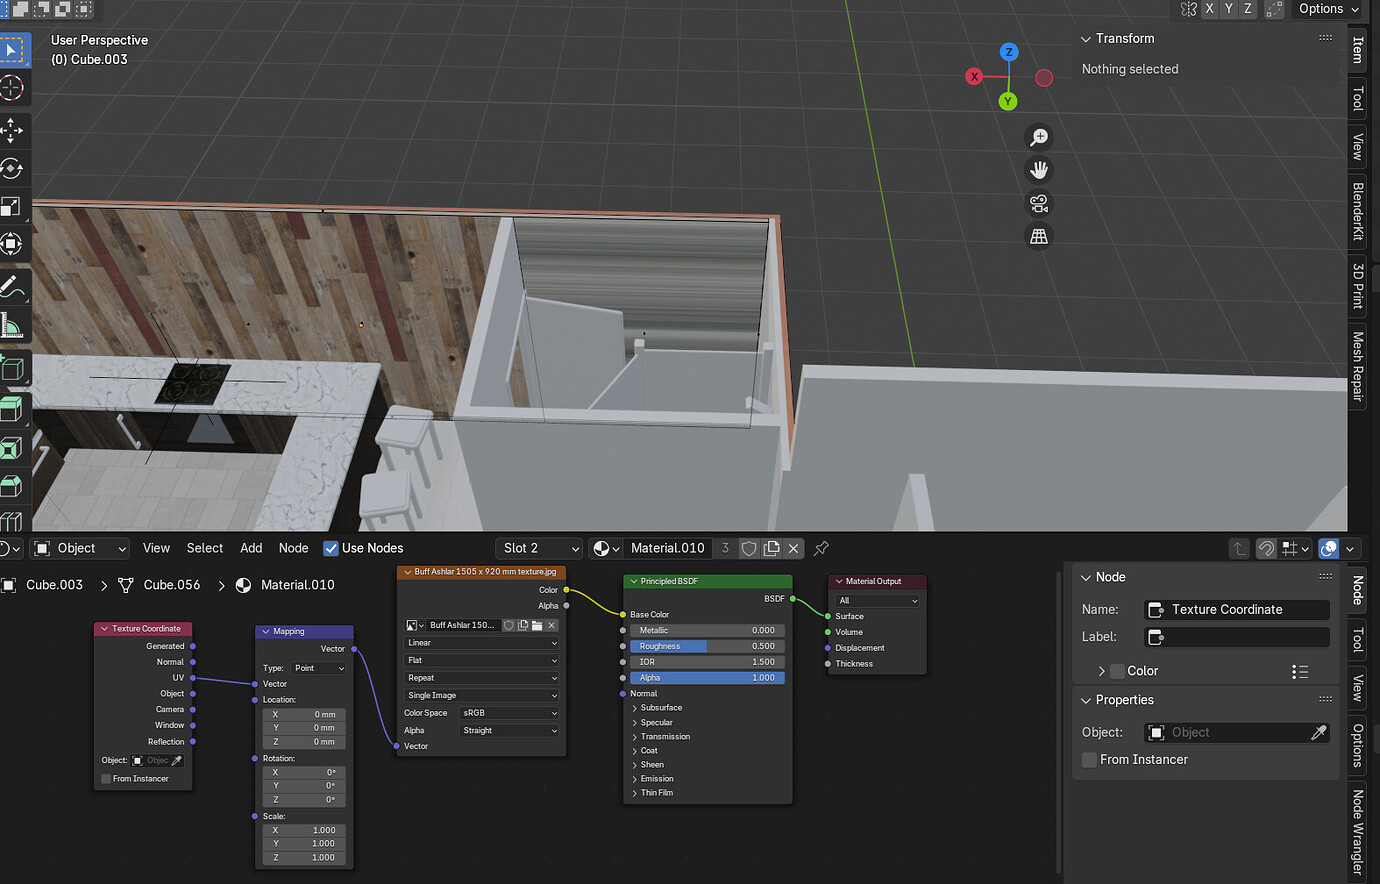Open the Linear interpolation dropdown
Screen dimensions: 1380x884
(x=482, y=643)
